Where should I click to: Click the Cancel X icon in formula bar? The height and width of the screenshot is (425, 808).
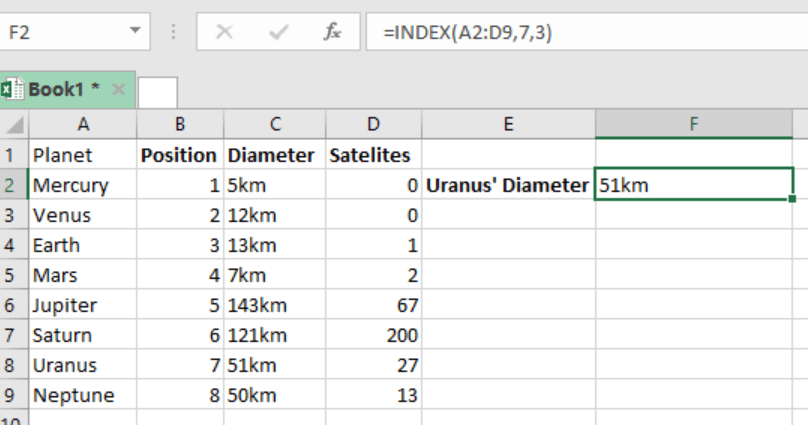tap(225, 32)
